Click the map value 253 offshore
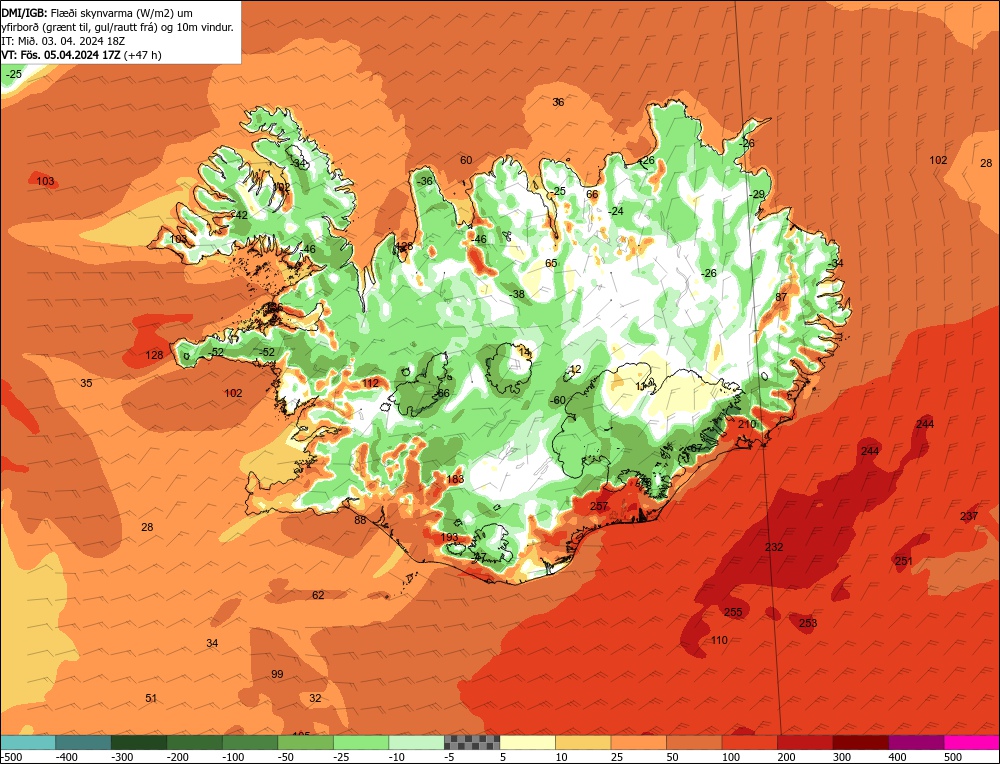This screenshot has width=1000, height=764. [x=808, y=623]
